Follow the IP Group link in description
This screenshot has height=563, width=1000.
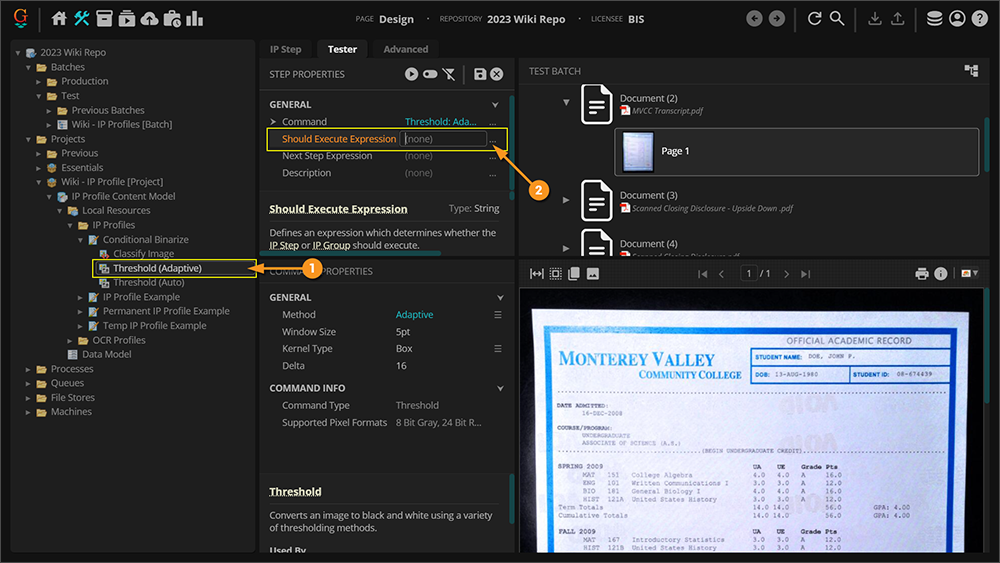pos(331,245)
